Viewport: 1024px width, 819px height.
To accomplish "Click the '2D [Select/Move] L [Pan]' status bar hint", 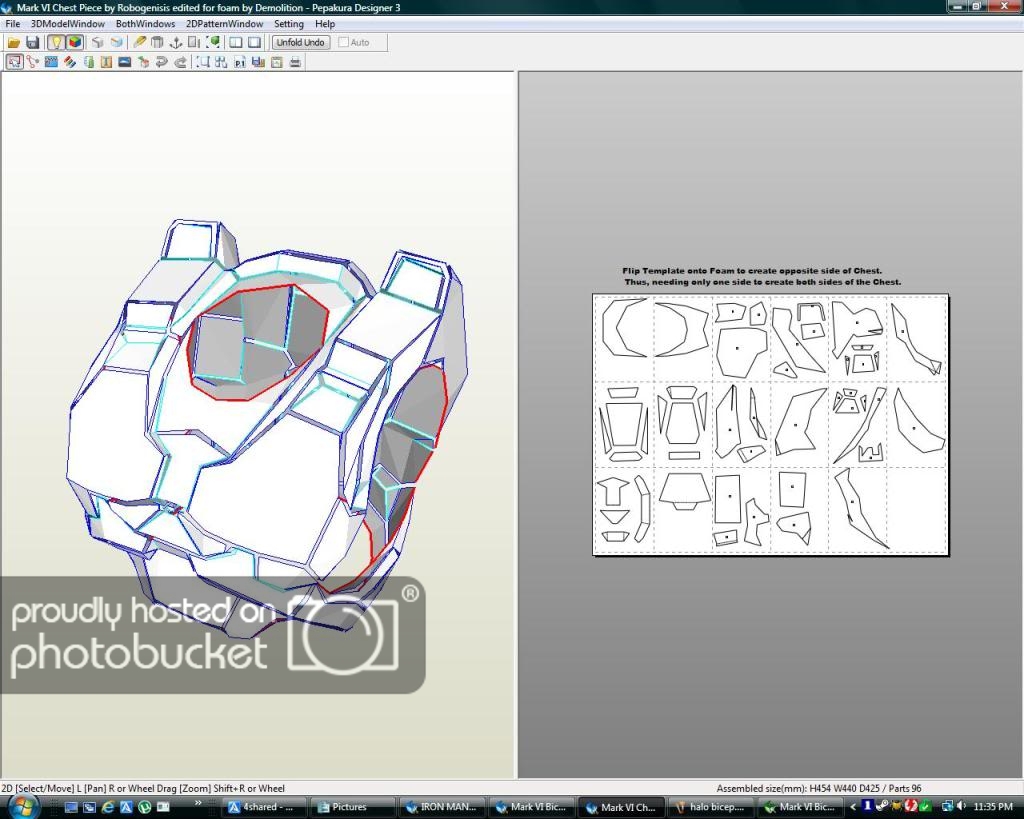I will (x=143, y=788).
